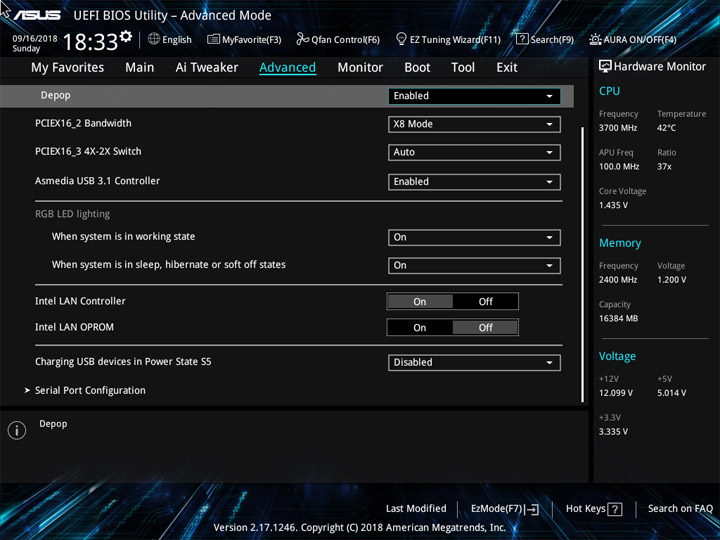The height and width of the screenshot is (540, 720).
Task: Open Search(F9) question icon
Action: click(522, 39)
